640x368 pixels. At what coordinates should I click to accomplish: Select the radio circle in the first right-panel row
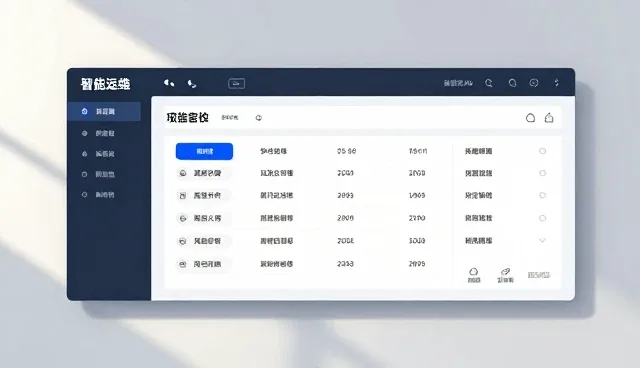point(542,151)
